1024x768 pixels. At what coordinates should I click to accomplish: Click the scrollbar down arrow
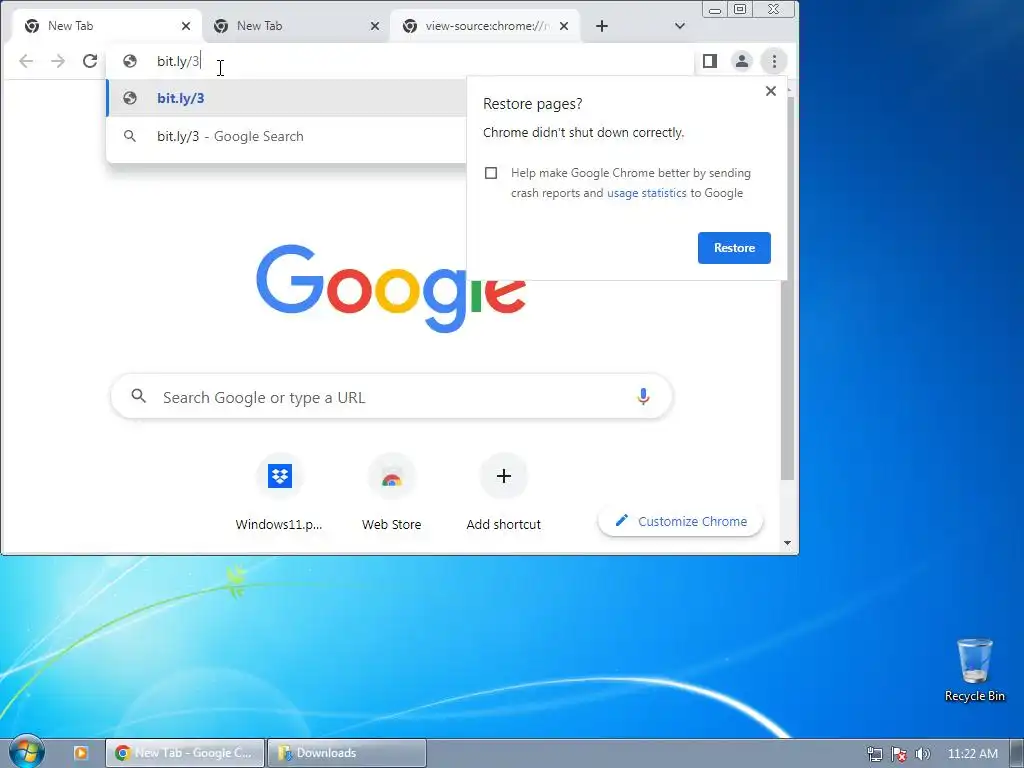788,543
